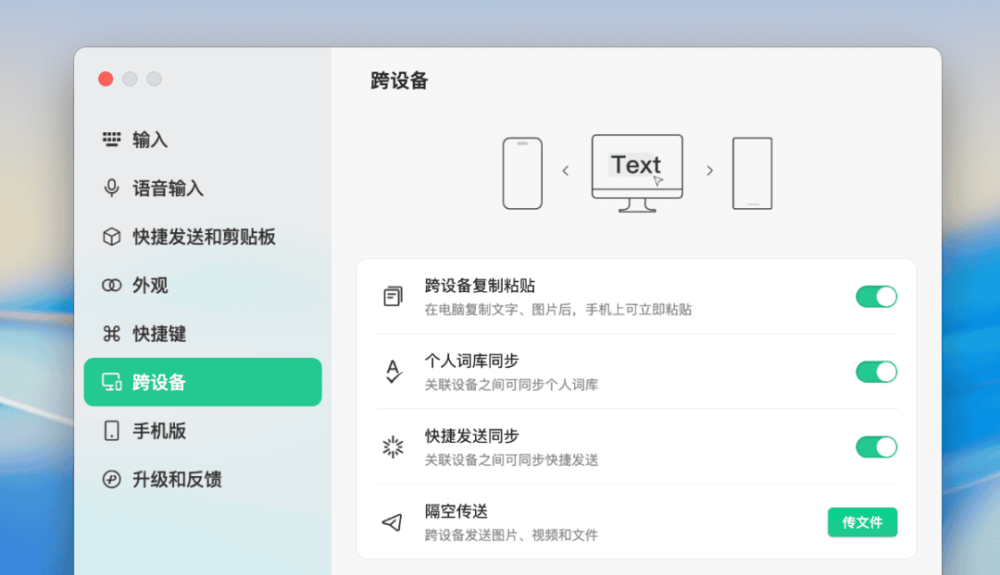The height and width of the screenshot is (575, 1000).
Task: Click the 隔空传送 title text
Action: click(x=456, y=511)
